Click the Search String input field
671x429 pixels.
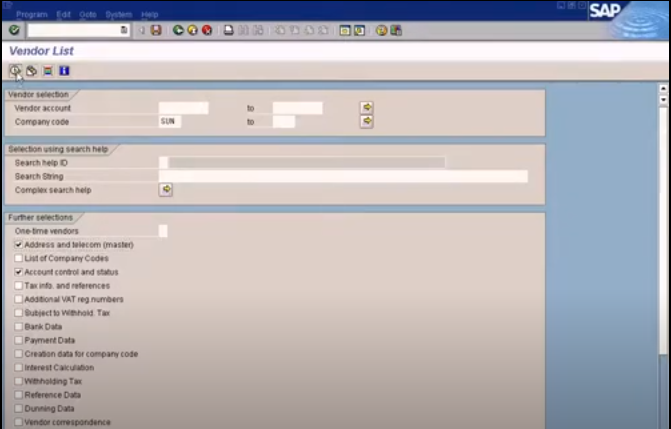(x=343, y=176)
